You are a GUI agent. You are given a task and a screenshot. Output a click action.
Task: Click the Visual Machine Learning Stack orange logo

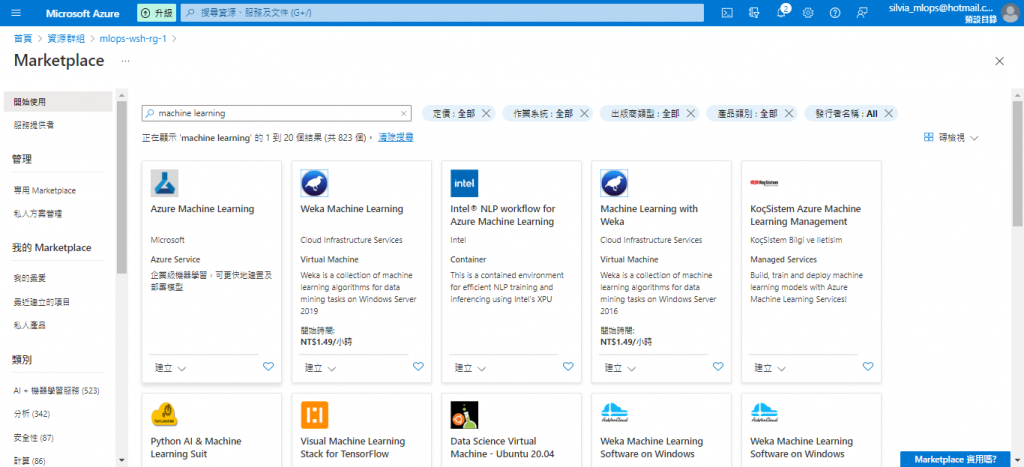click(x=314, y=415)
